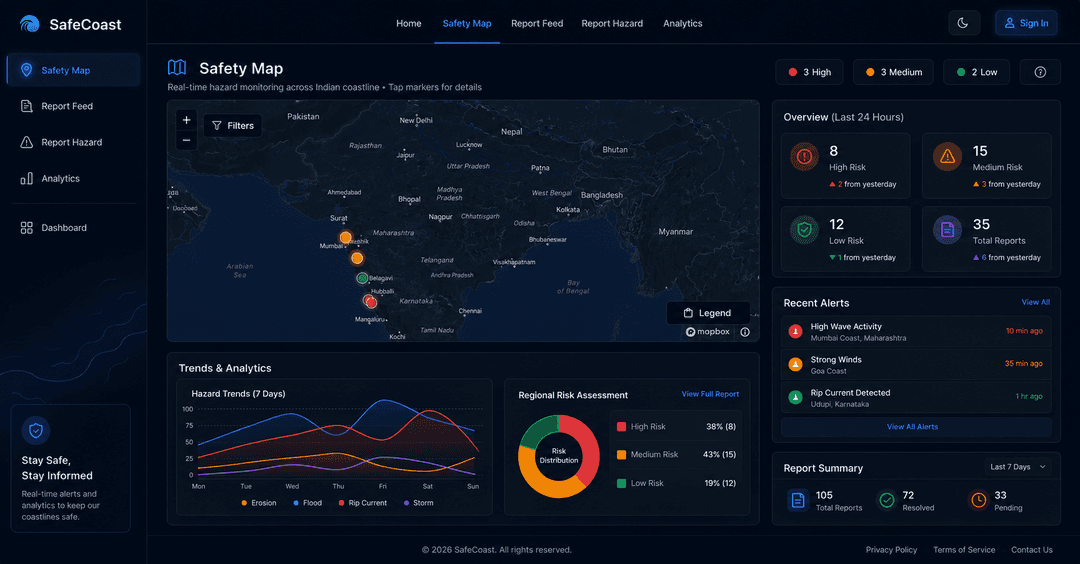The width and height of the screenshot is (1080, 564).
Task: Toggle the 2 Low filter chip
Action: [977, 72]
